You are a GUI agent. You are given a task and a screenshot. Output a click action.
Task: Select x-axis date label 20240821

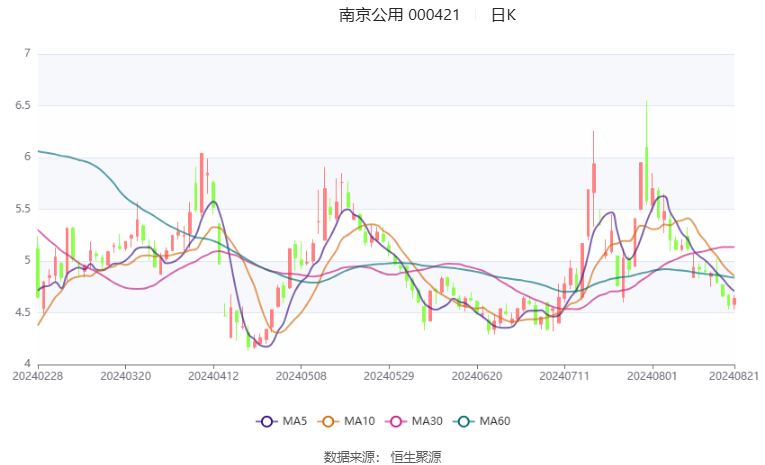click(x=734, y=376)
